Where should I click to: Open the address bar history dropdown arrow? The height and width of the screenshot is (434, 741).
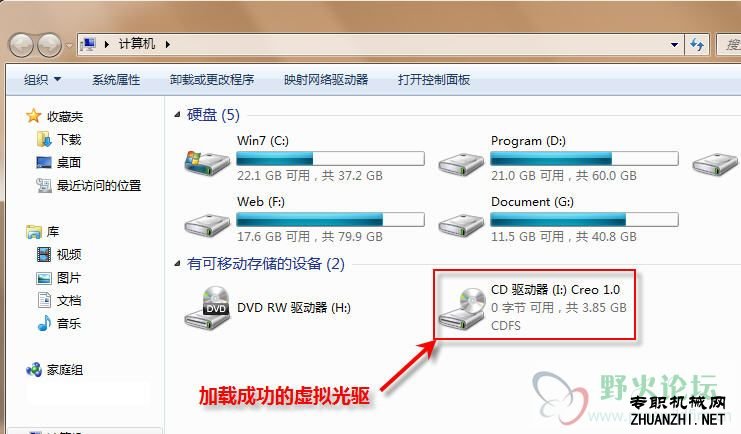(674, 45)
